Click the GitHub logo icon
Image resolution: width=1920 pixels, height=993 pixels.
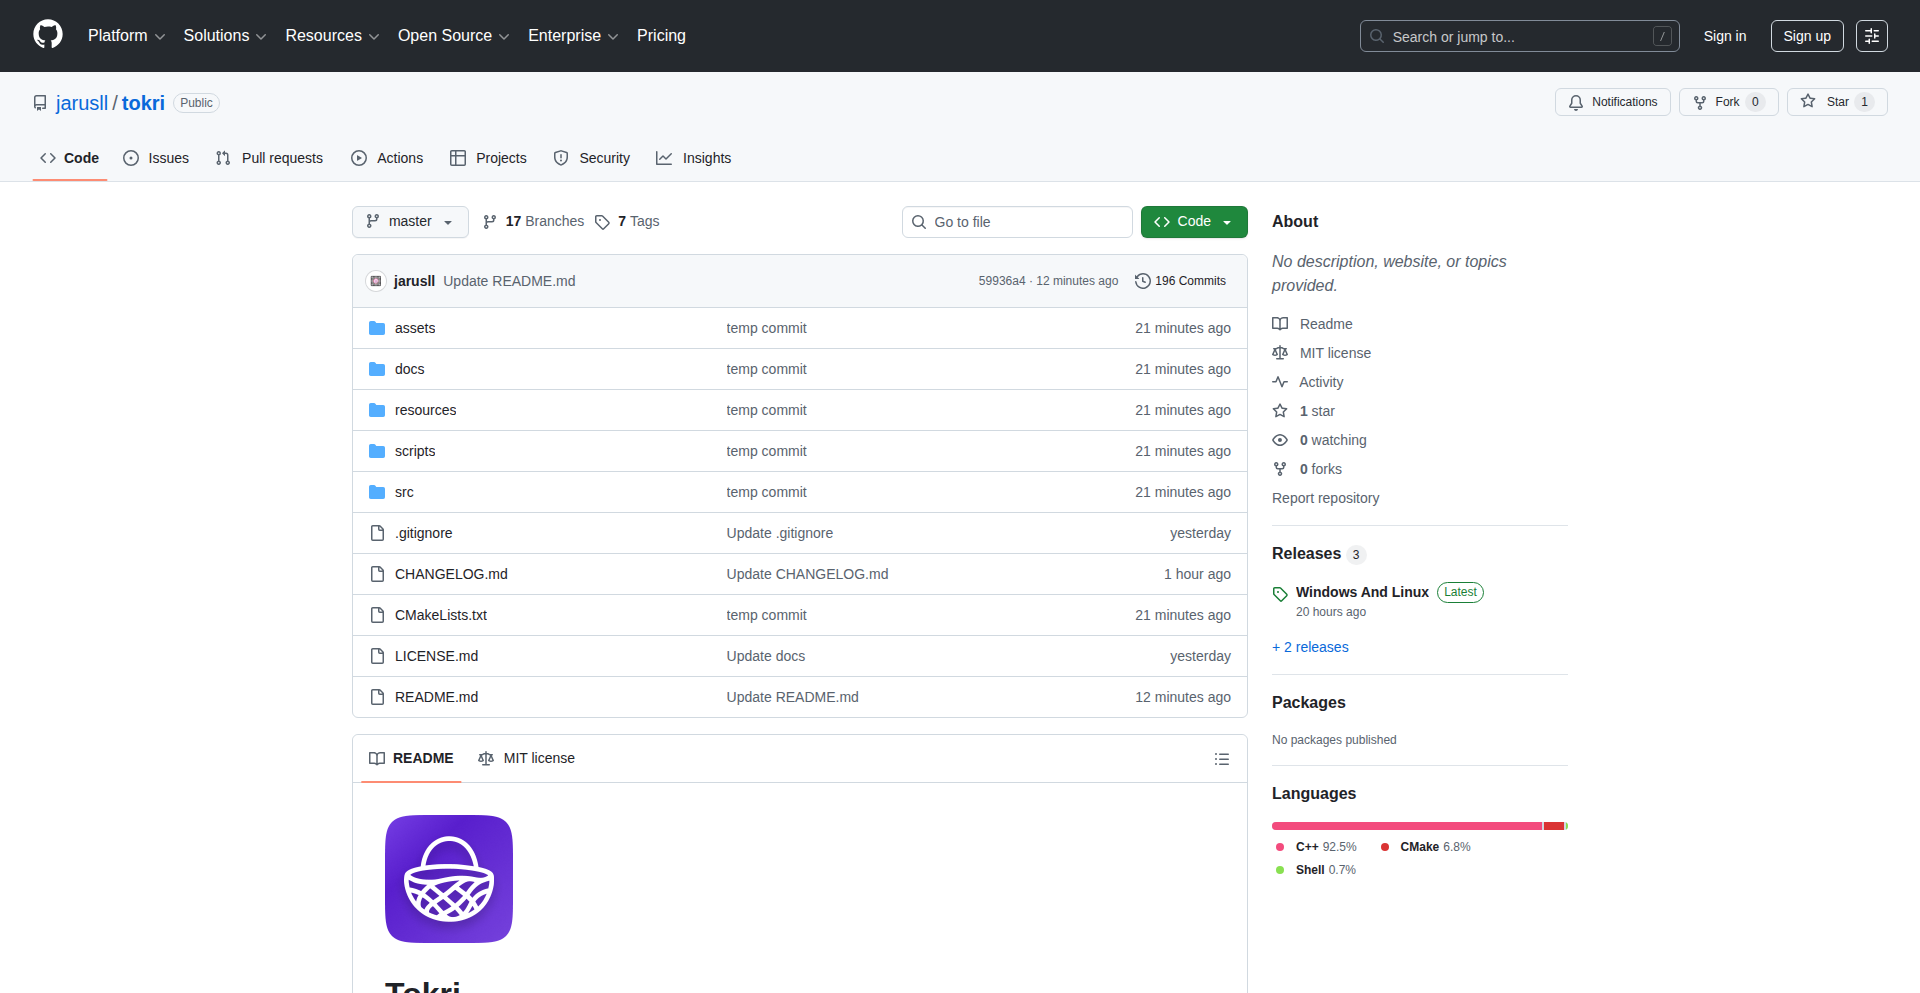click(x=48, y=35)
